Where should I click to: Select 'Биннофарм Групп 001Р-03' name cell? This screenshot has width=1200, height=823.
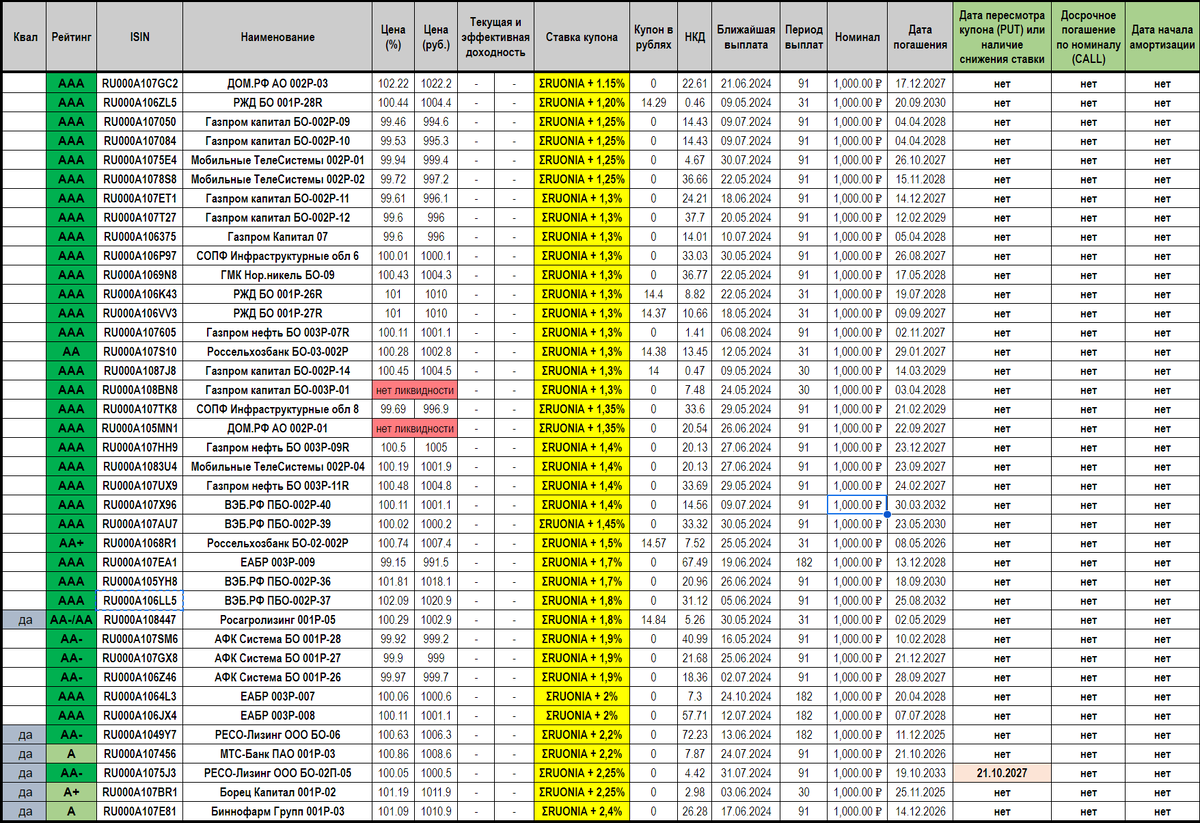pyautogui.click(x=278, y=811)
